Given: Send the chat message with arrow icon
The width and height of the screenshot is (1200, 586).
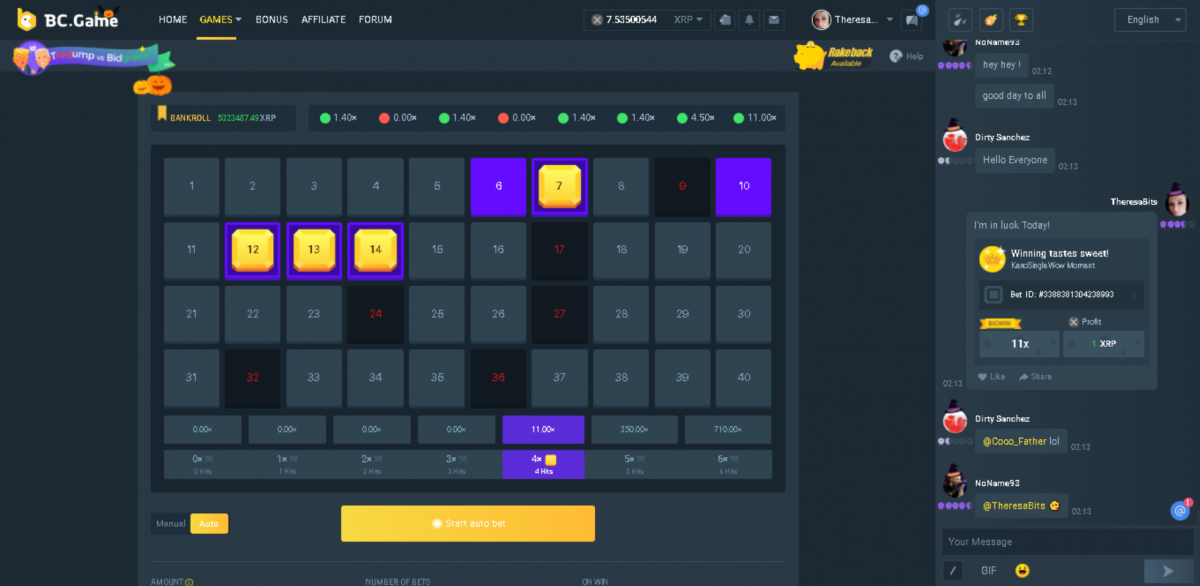Looking at the screenshot, I should click(x=1165, y=570).
